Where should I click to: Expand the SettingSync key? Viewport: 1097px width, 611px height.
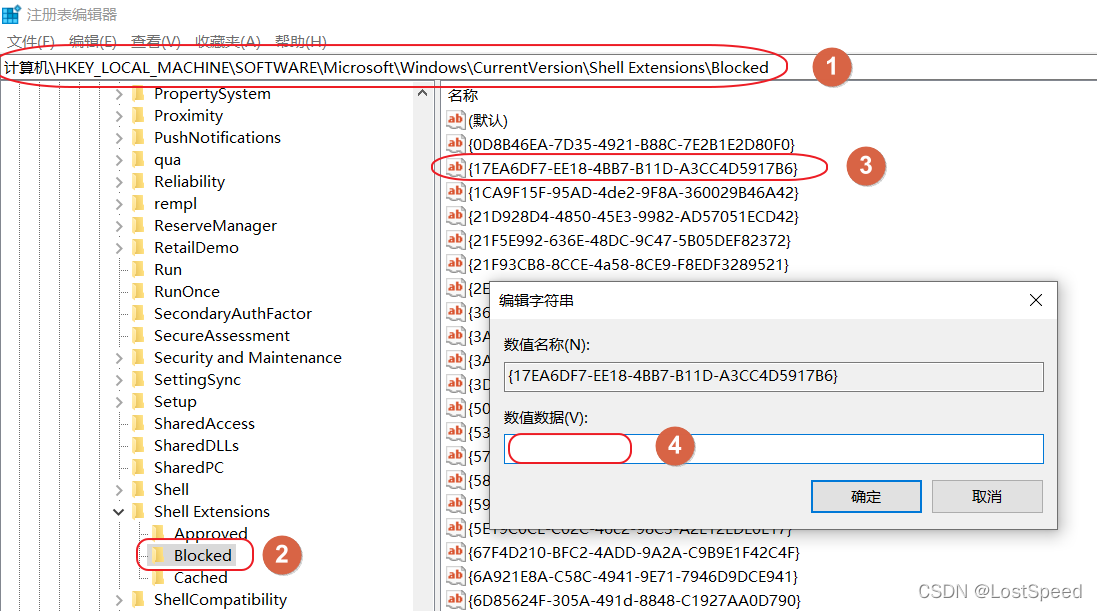118,380
